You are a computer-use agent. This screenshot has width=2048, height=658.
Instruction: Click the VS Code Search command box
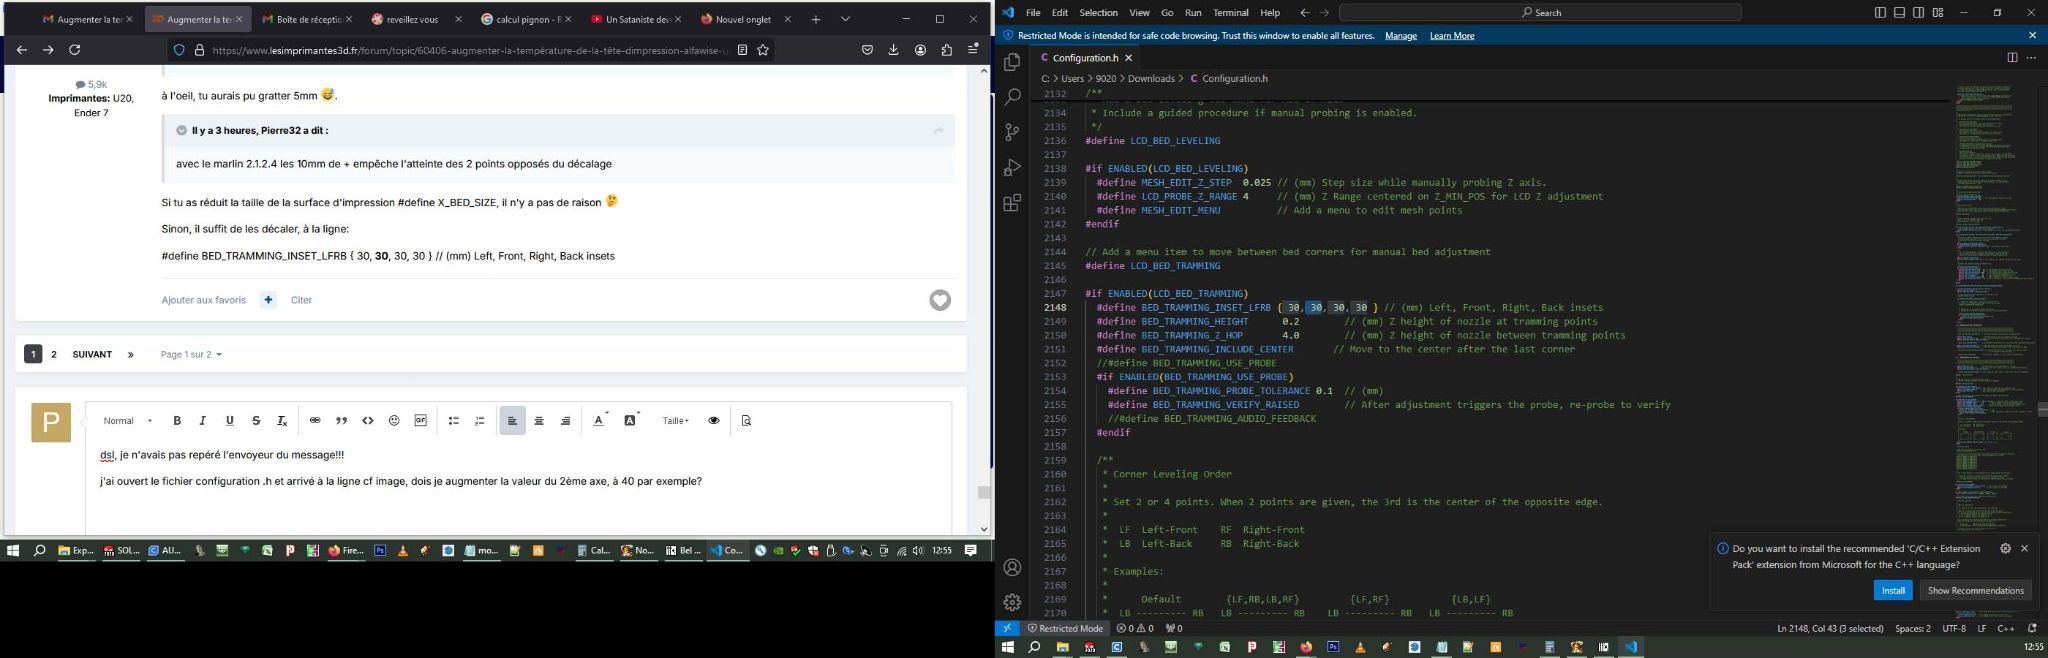coord(1540,13)
